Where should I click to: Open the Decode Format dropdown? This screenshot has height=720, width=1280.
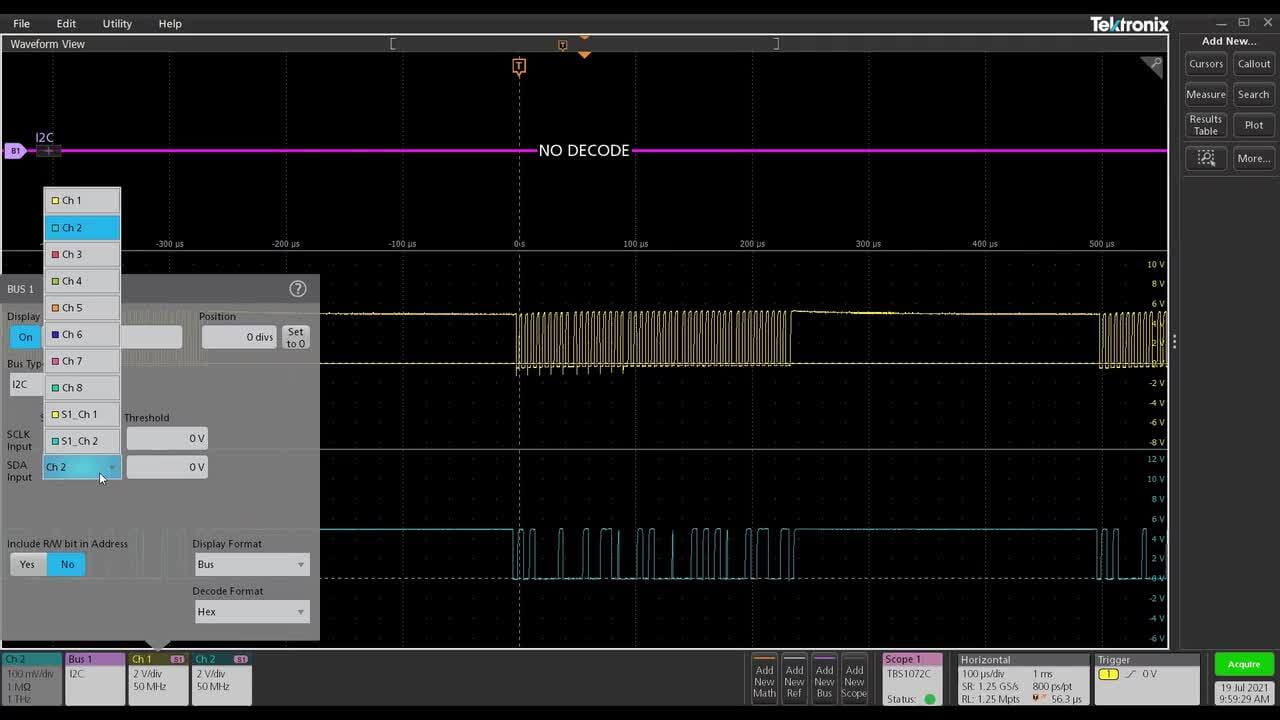[x=251, y=612]
